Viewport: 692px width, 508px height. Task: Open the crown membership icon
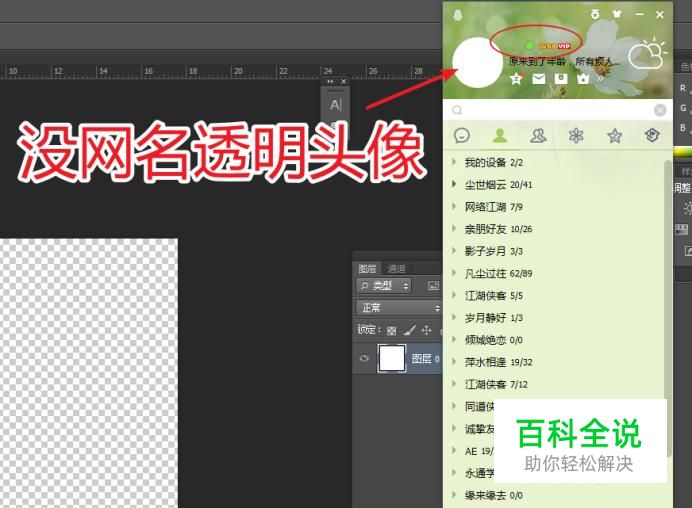click(x=583, y=79)
